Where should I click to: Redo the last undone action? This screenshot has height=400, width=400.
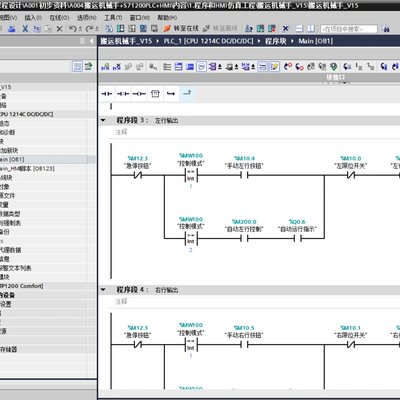point(90,29)
